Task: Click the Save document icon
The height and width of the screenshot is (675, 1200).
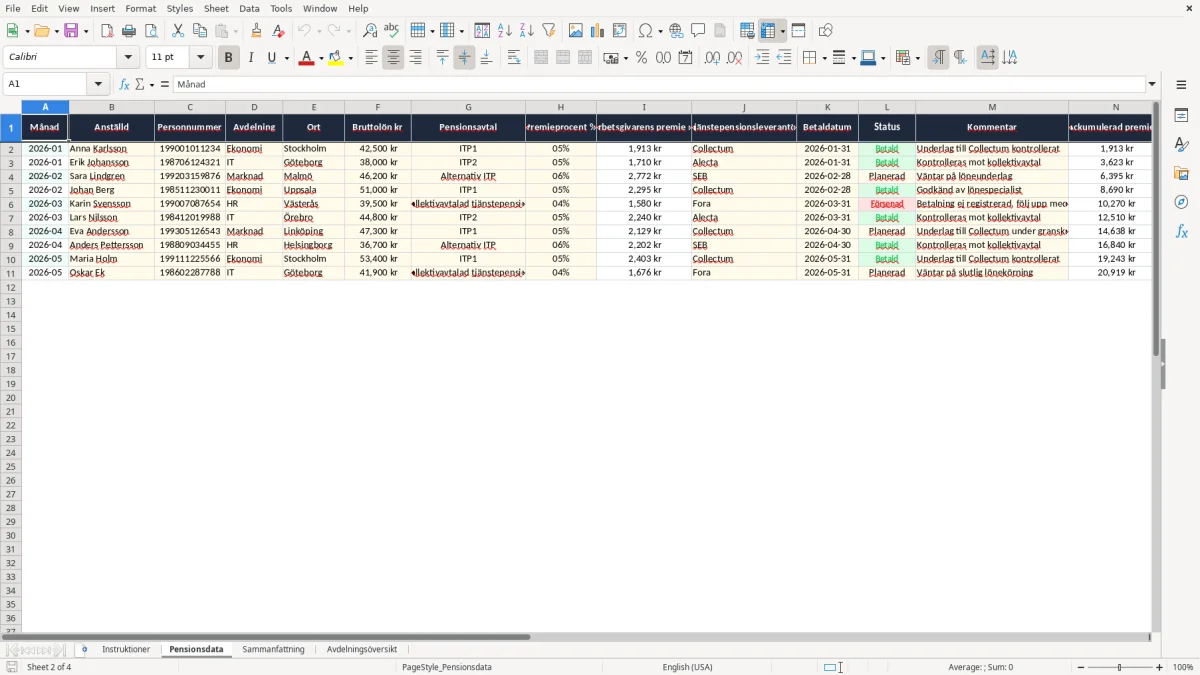Action: coord(71,31)
